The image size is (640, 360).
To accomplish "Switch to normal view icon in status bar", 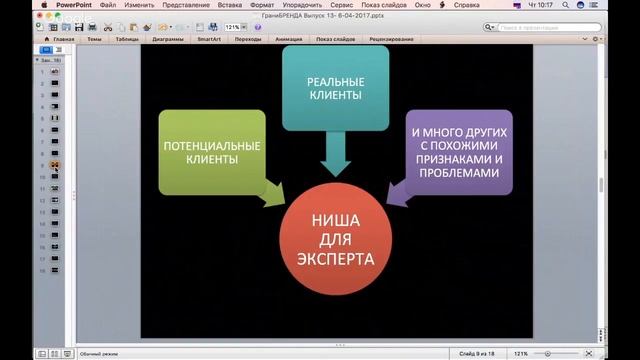I will point(42,354).
